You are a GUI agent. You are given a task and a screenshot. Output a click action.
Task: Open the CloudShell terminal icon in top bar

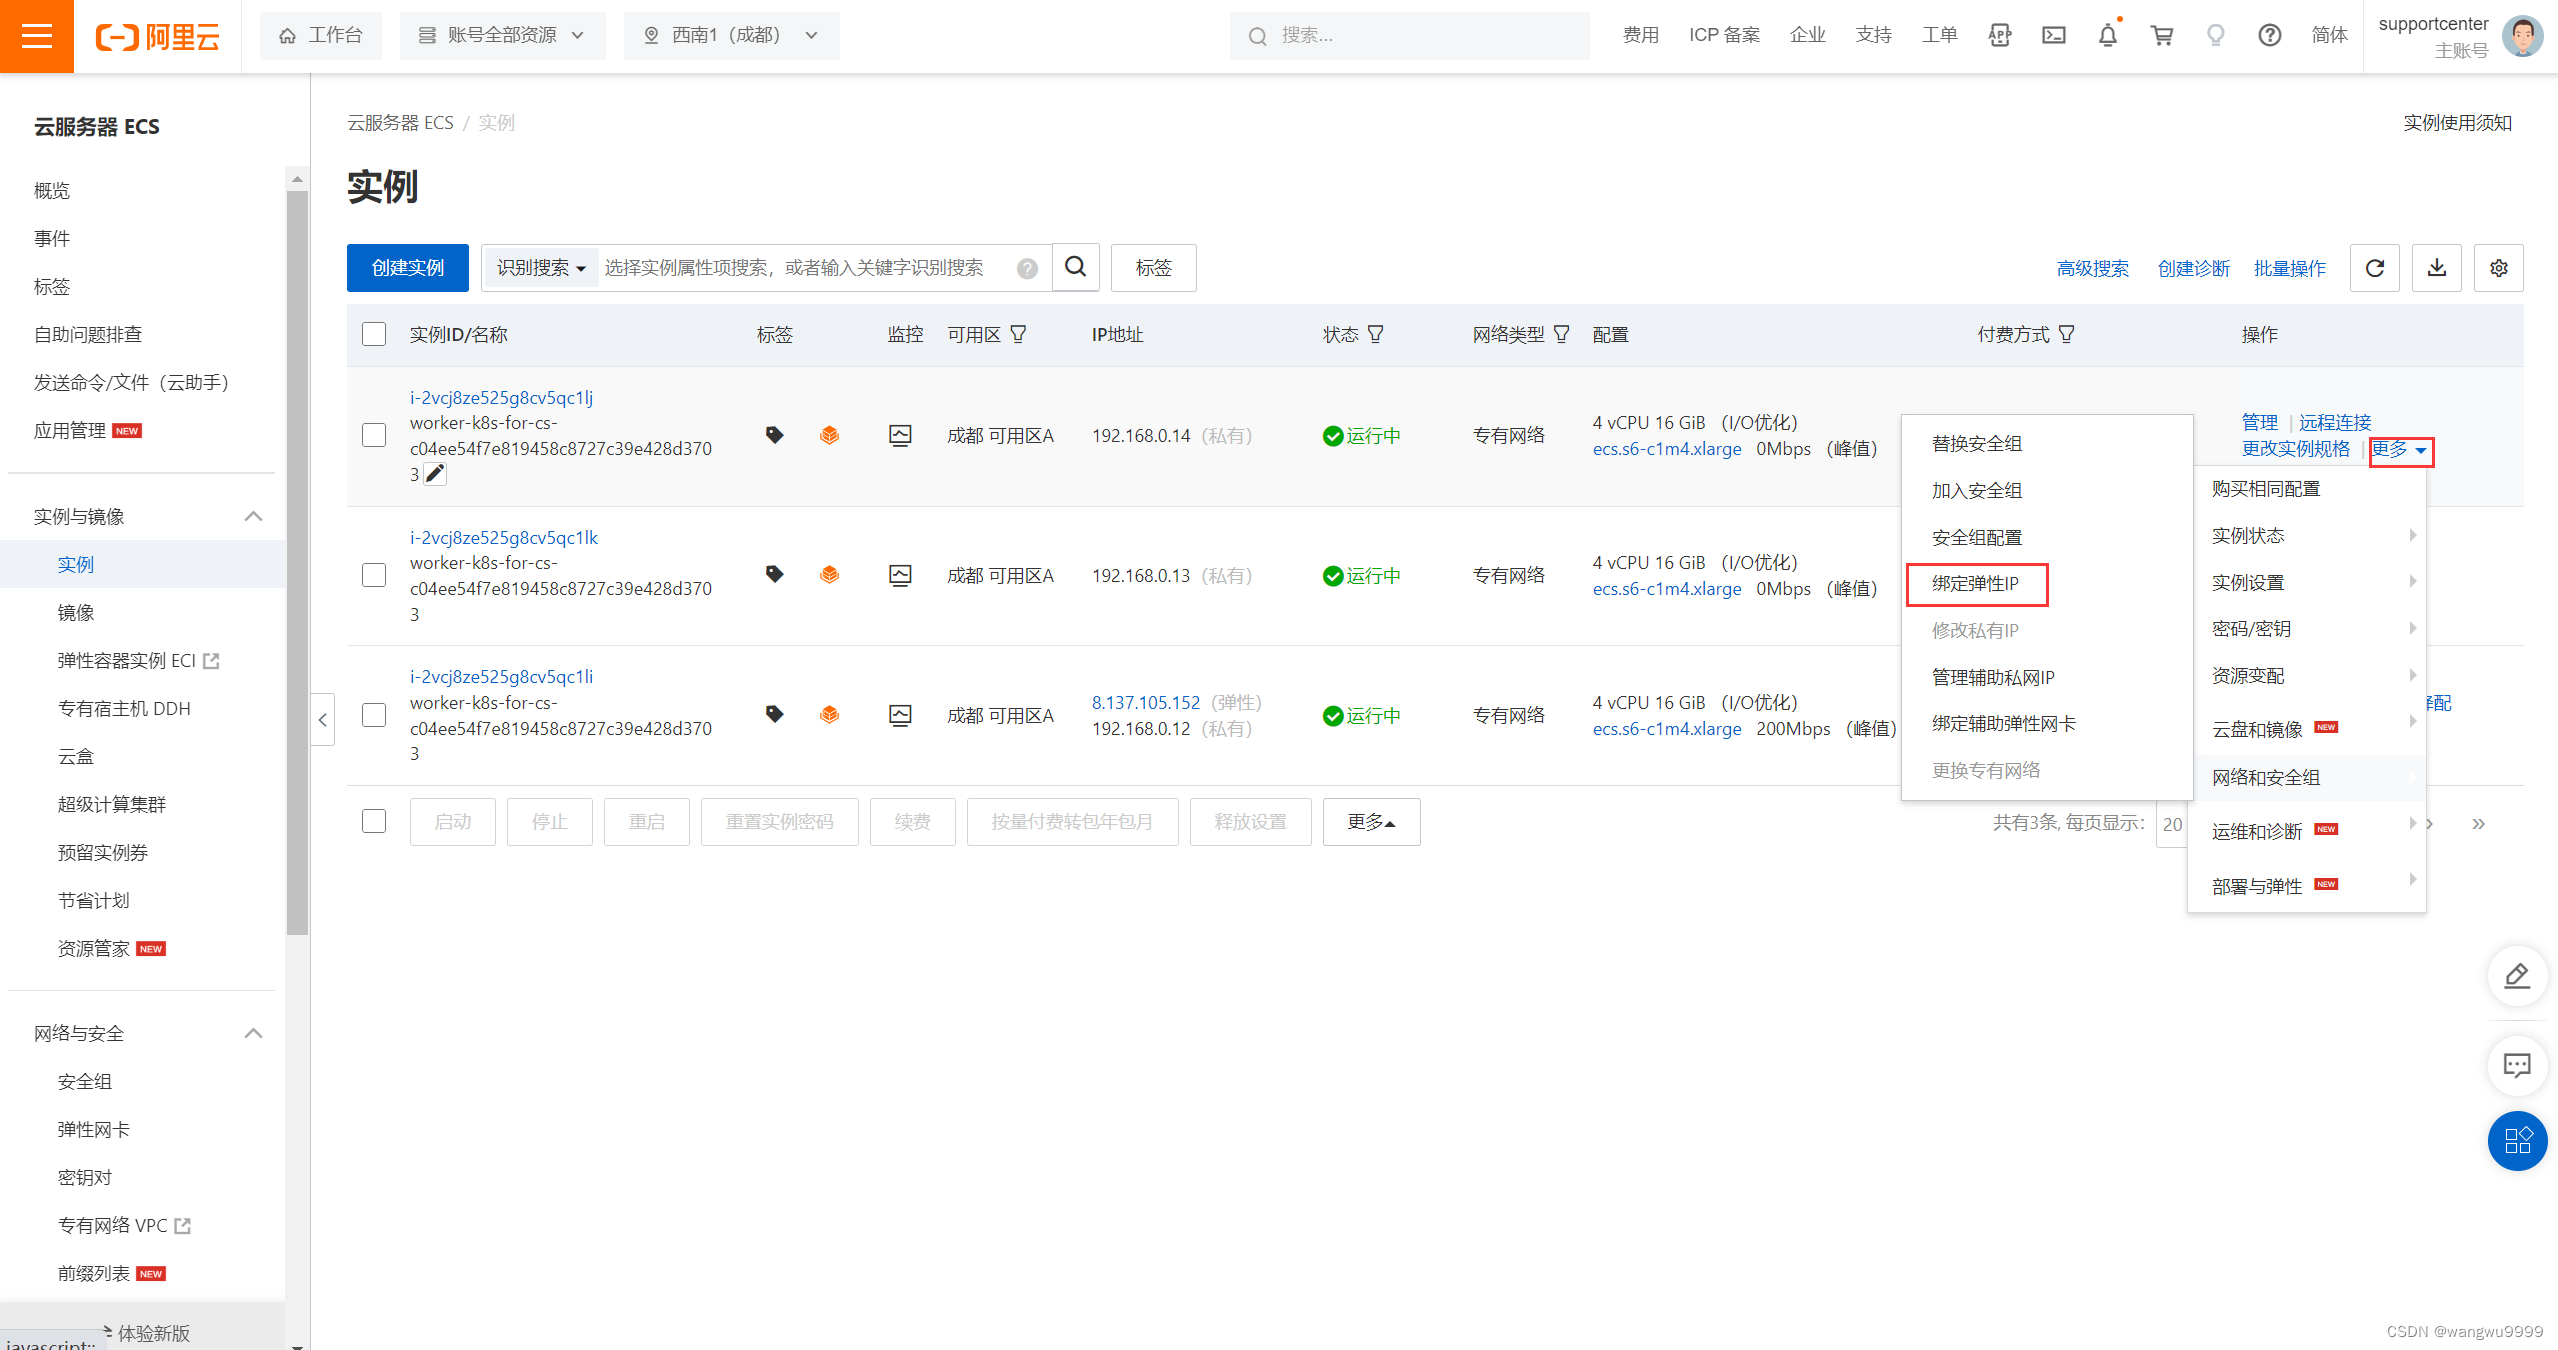[2053, 35]
